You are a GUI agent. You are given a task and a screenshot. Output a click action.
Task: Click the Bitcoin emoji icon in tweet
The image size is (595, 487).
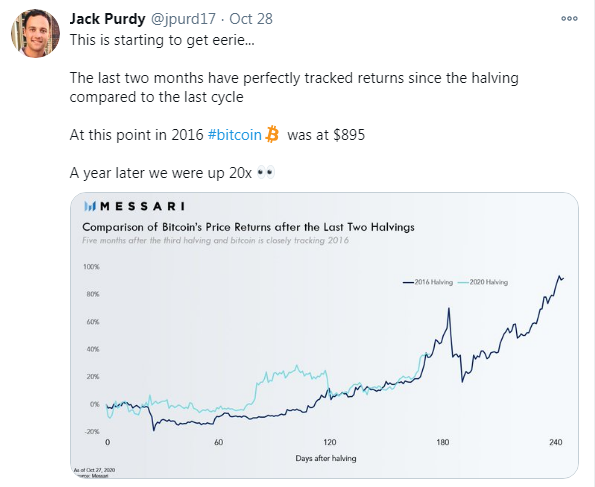tap(272, 134)
